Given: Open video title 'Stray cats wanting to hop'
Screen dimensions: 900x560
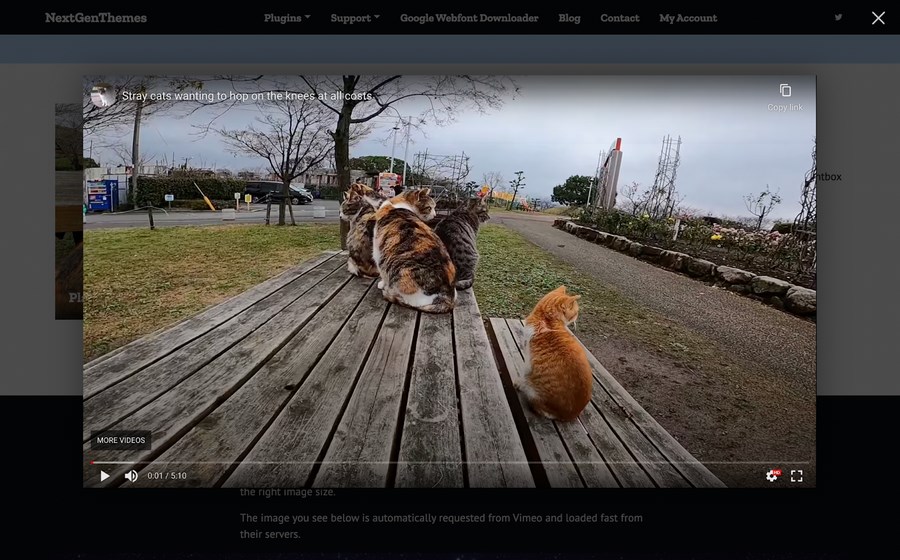Looking at the screenshot, I should click(247, 96).
